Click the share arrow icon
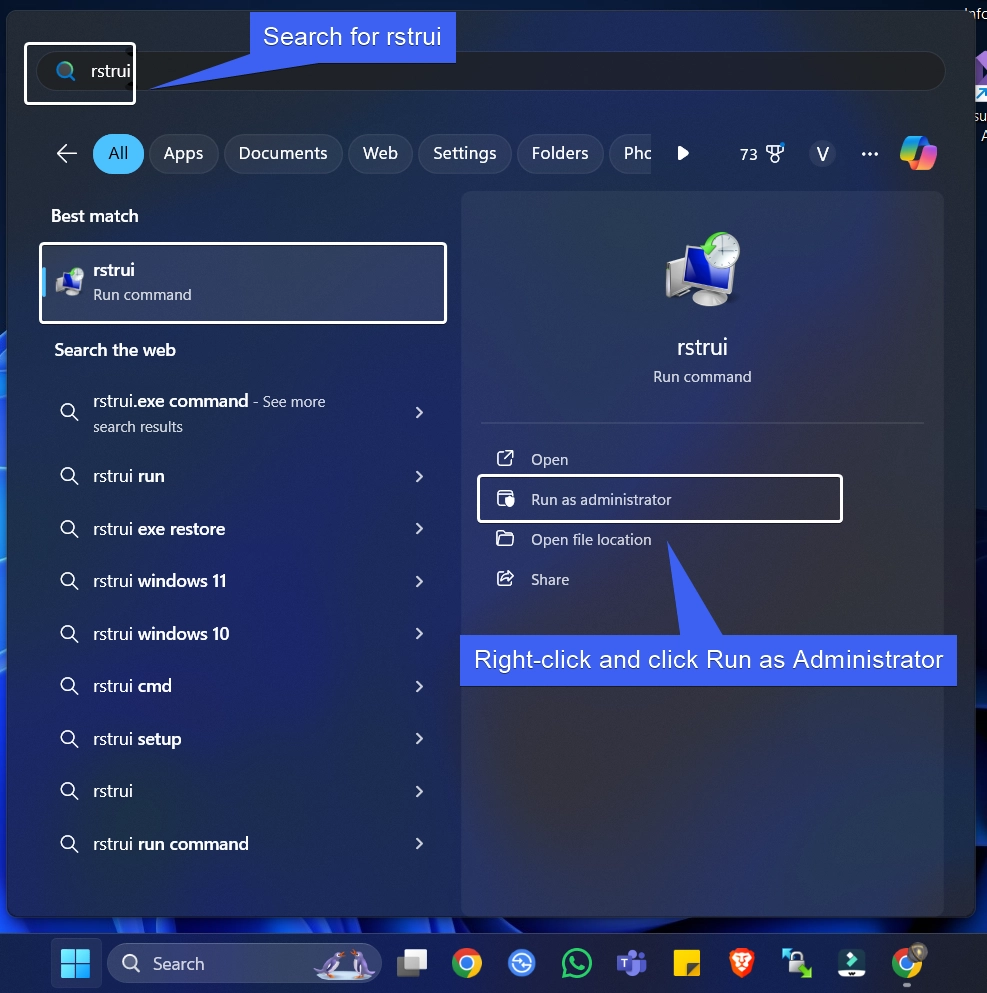The width and height of the screenshot is (987, 993). pyautogui.click(x=505, y=578)
